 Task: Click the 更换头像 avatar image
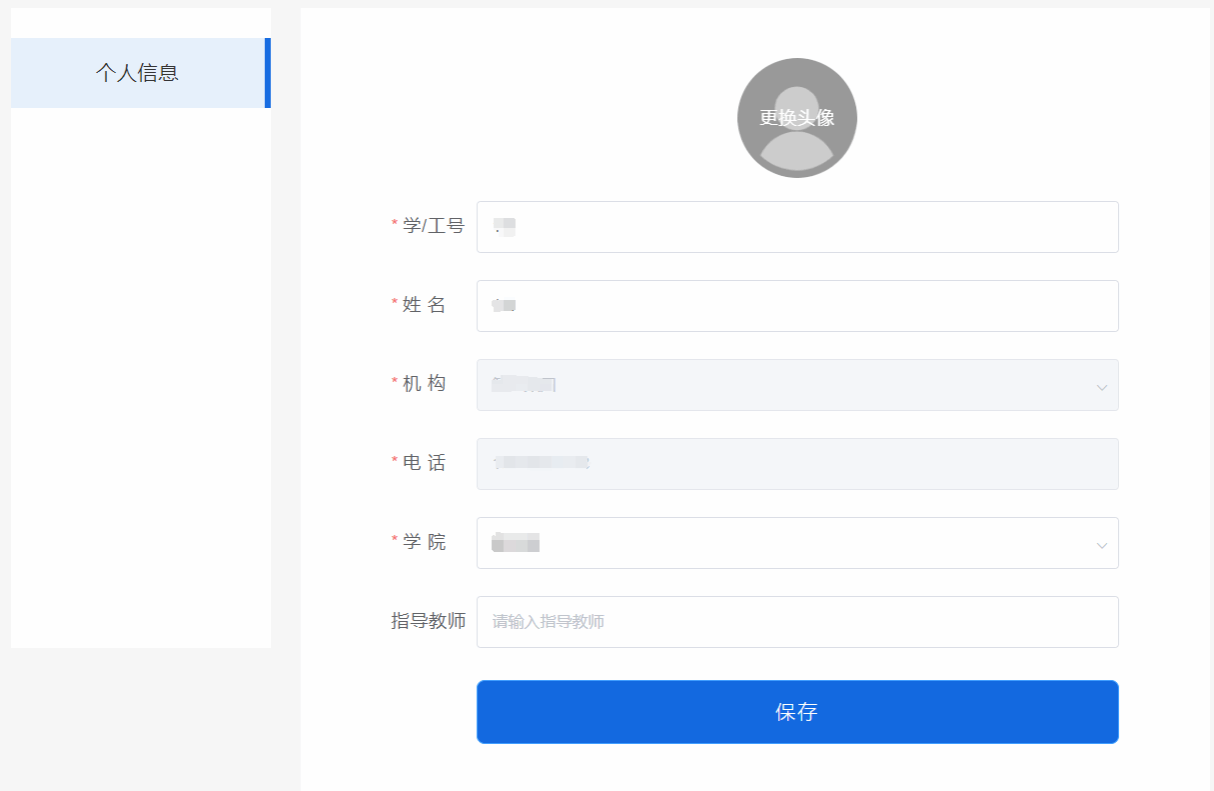tap(797, 118)
